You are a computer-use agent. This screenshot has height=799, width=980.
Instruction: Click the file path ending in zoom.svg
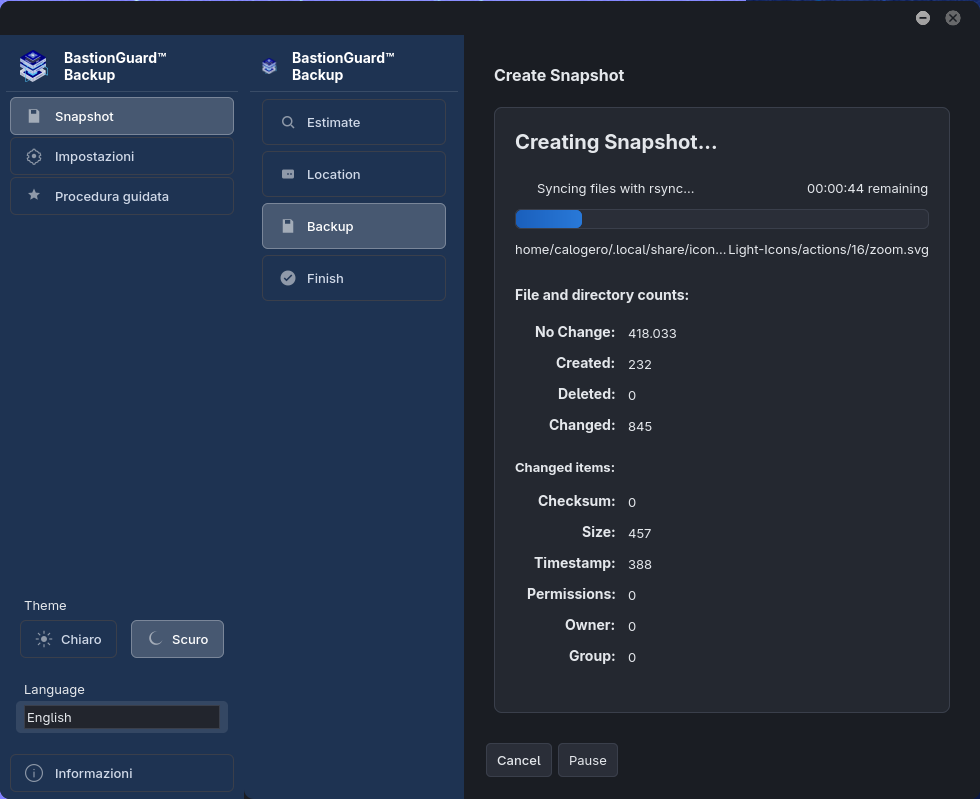722,249
